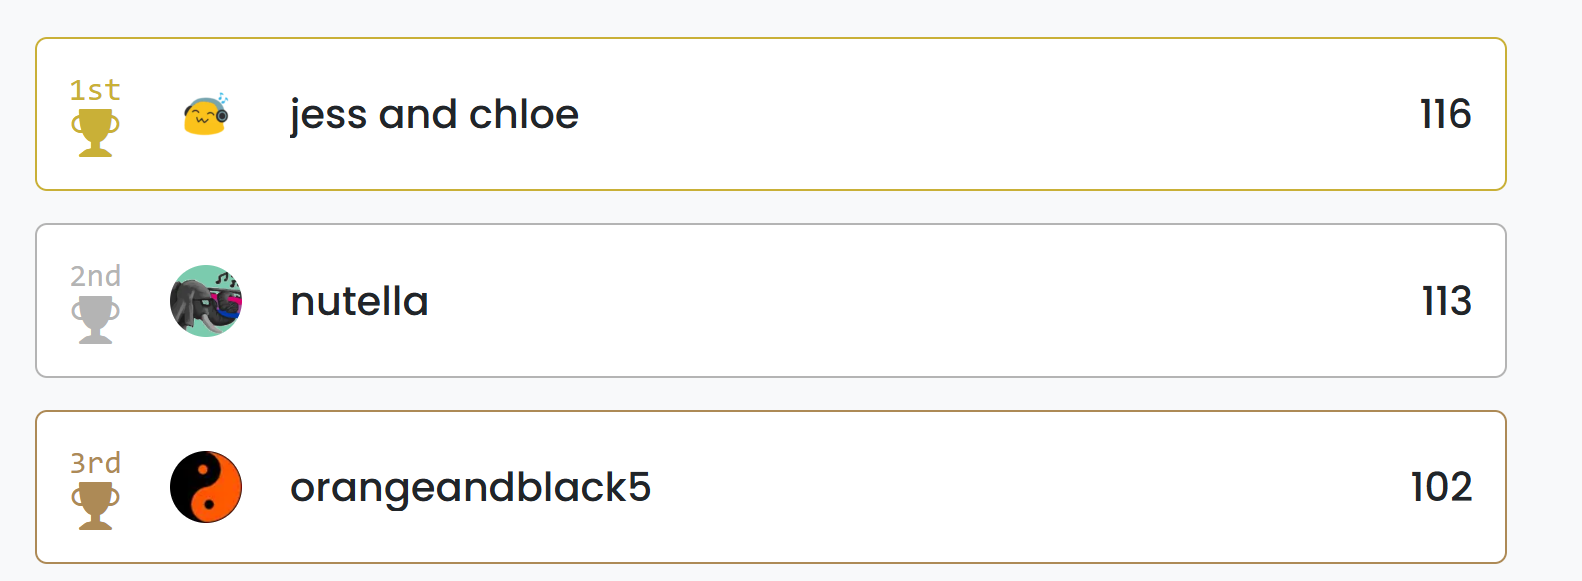
Task: Select the first place leaderboard row
Action: [x=771, y=114]
